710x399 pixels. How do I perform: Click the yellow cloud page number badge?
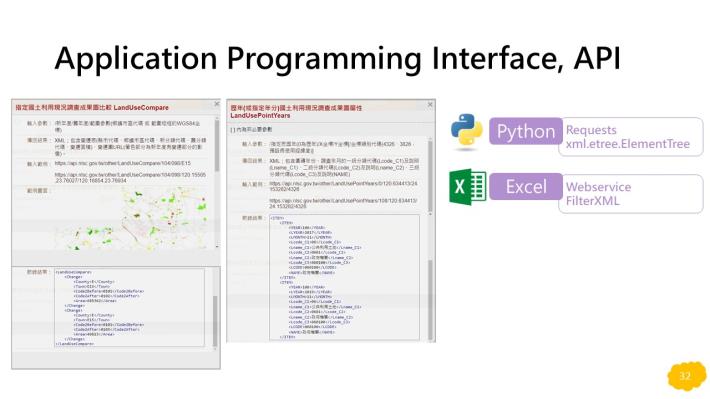point(686,375)
